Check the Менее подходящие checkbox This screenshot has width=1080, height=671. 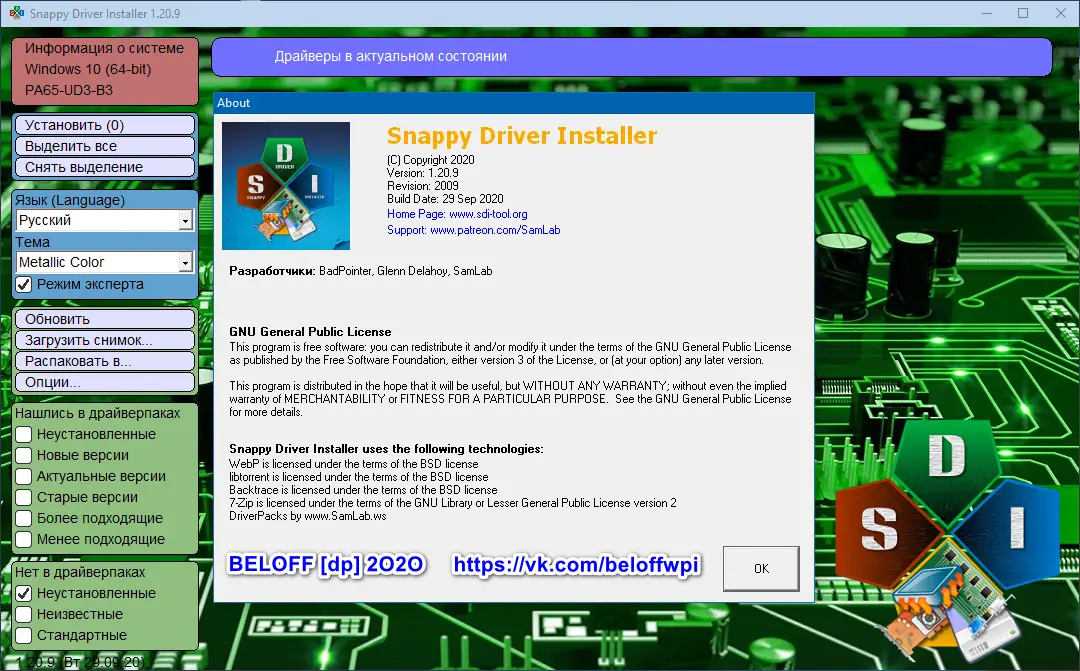click(x=23, y=539)
